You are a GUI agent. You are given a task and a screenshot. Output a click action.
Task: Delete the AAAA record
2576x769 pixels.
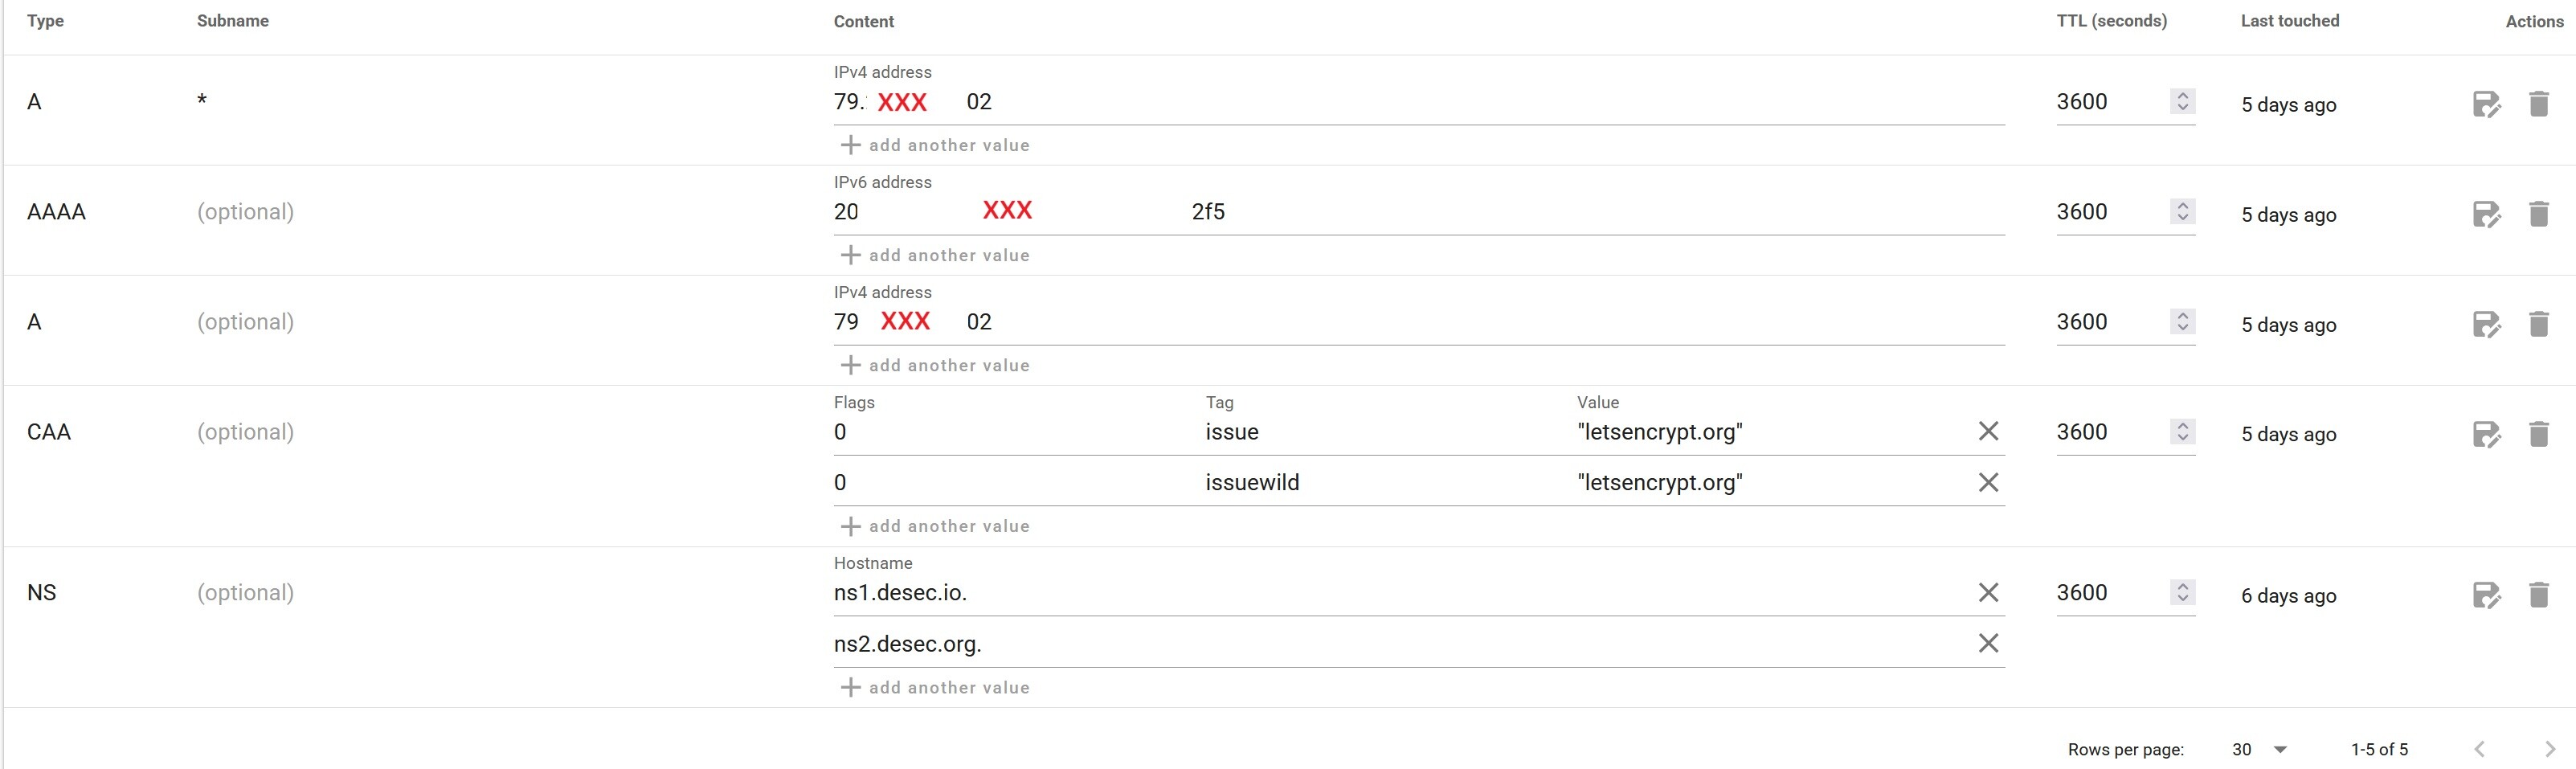tap(2538, 214)
